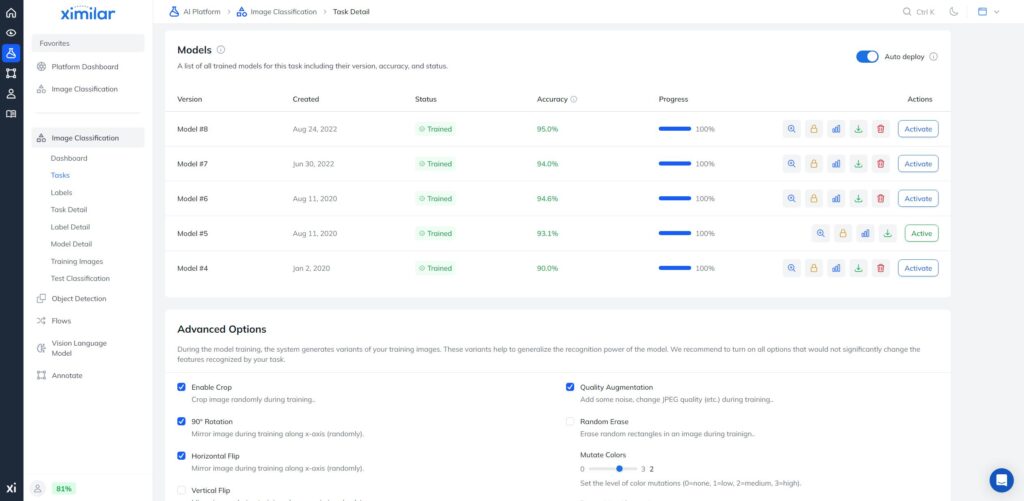Open the layout dropdown in top bar
The width and height of the screenshot is (1024, 501).
(987, 12)
